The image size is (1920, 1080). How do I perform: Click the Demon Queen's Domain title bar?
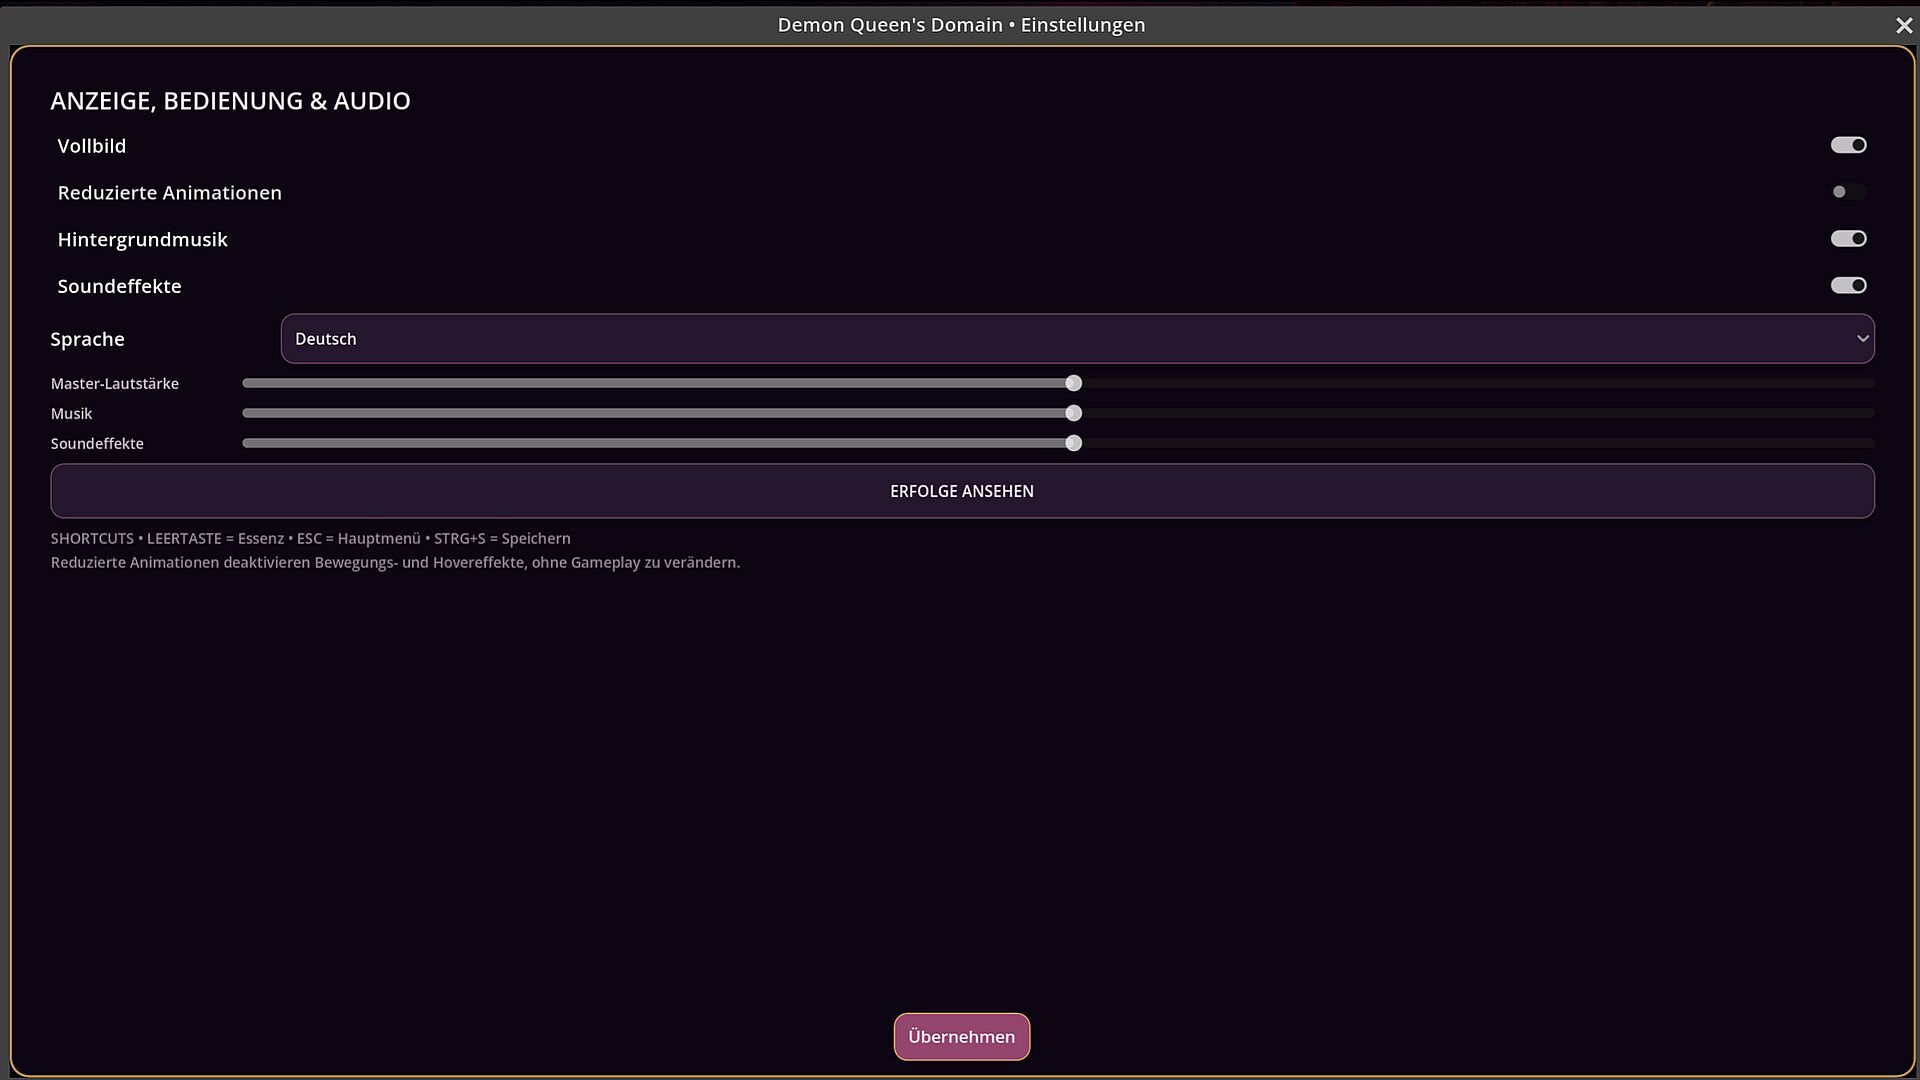961,25
